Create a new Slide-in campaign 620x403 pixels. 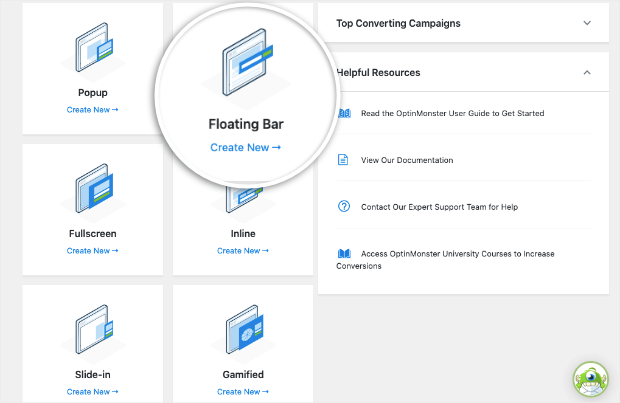point(93,392)
